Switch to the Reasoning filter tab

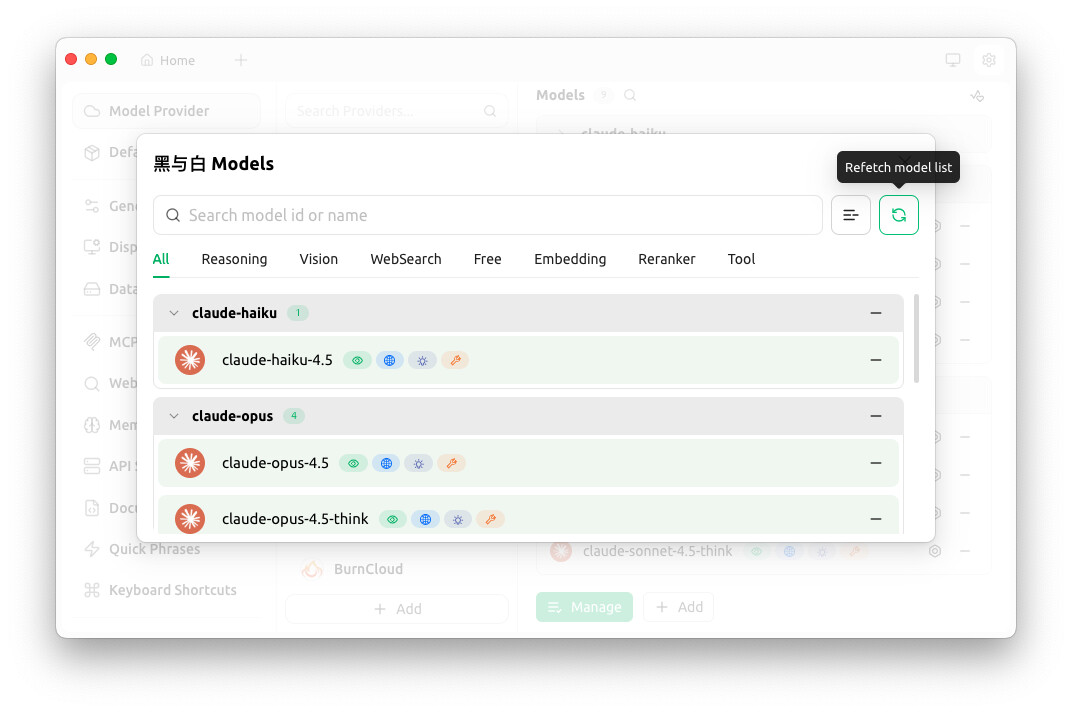pyautogui.click(x=234, y=259)
